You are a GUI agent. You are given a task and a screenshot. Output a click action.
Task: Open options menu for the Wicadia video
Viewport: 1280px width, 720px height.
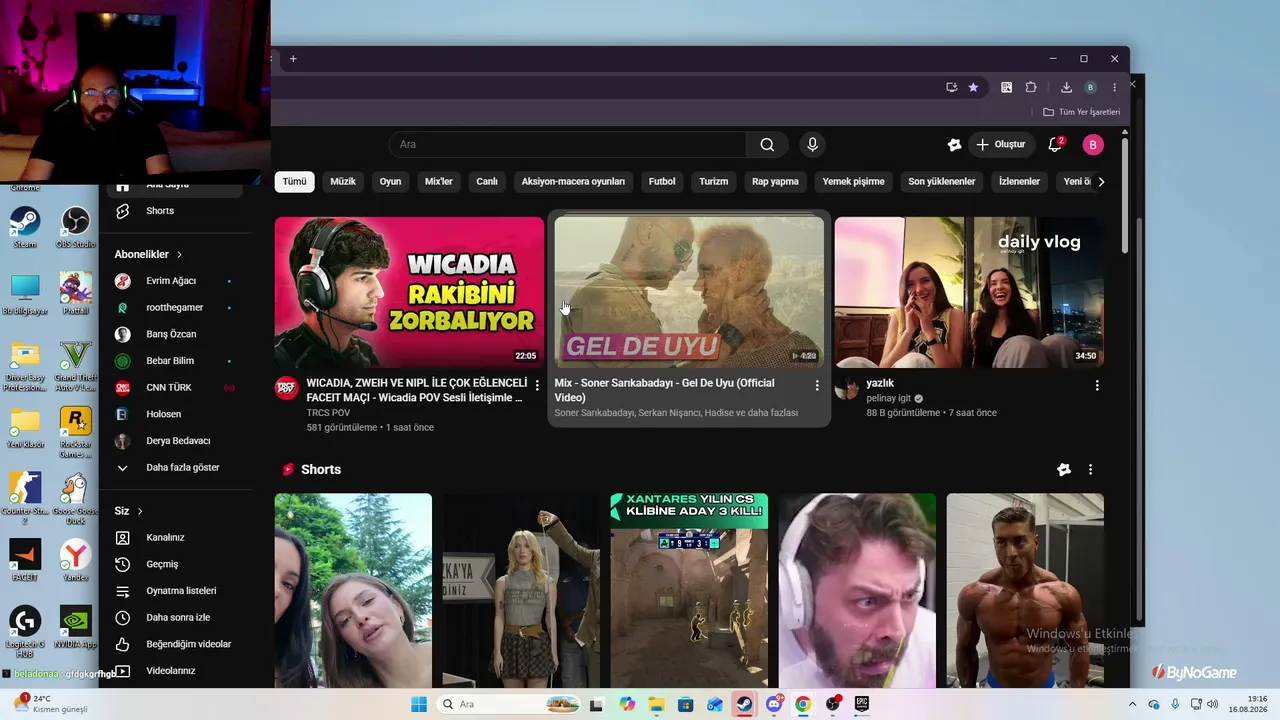tap(537, 385)
